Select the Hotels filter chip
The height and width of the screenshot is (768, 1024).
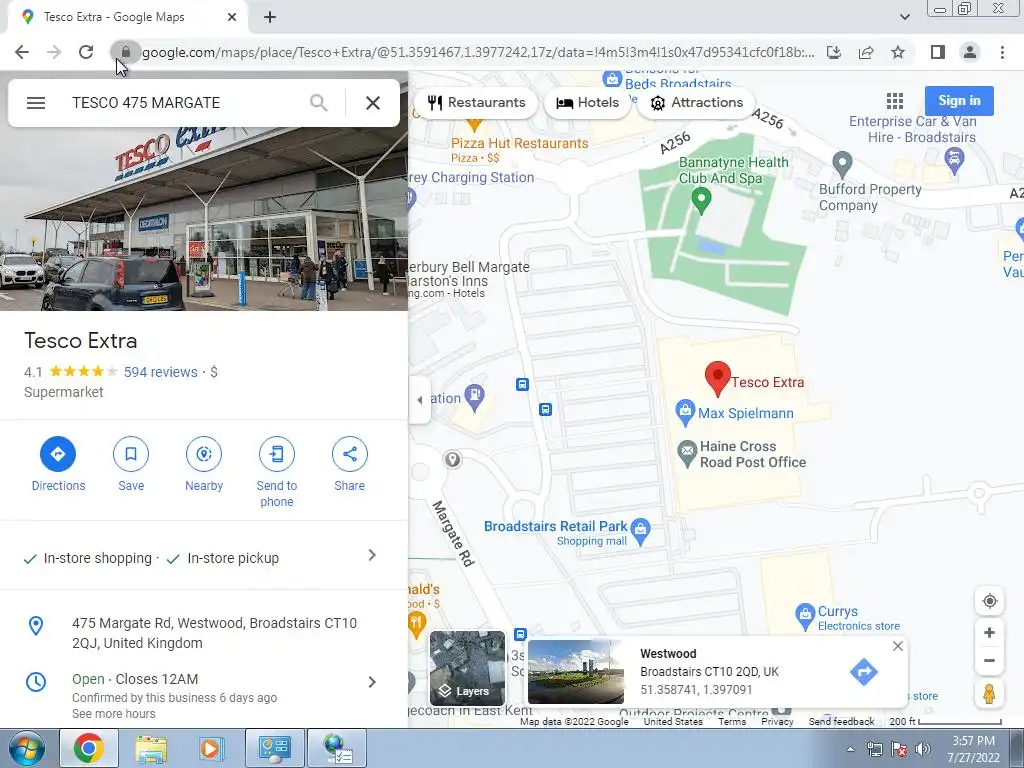click(587, 103)
